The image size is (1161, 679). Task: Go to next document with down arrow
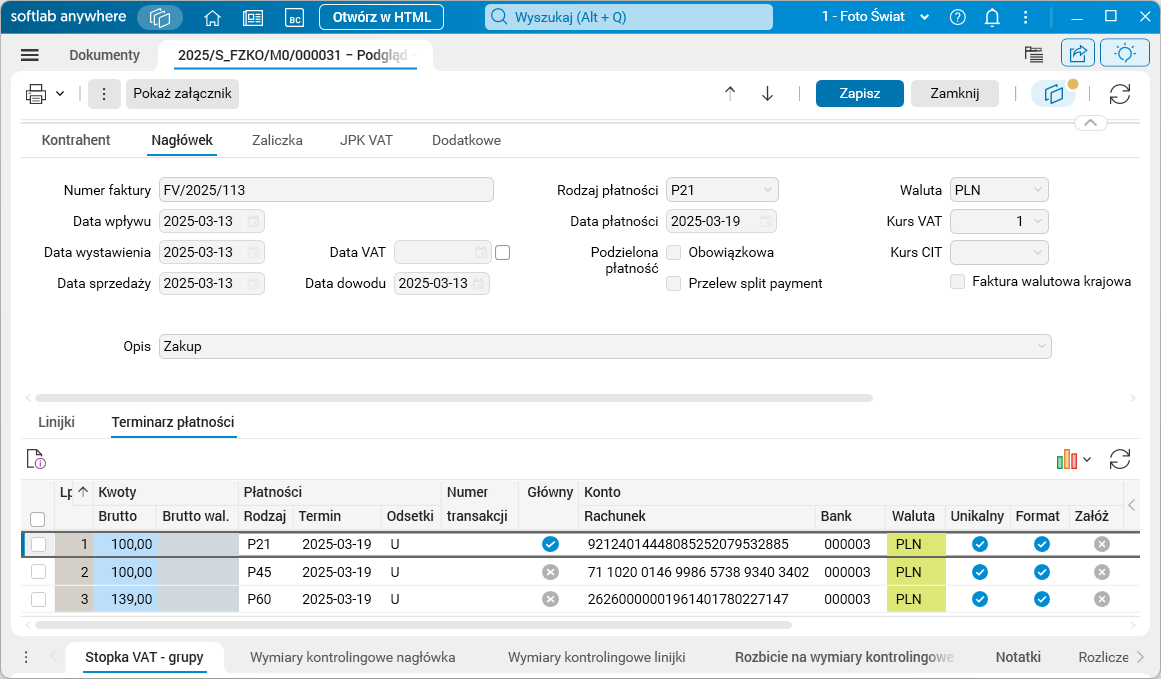click(x=768, y=93)
